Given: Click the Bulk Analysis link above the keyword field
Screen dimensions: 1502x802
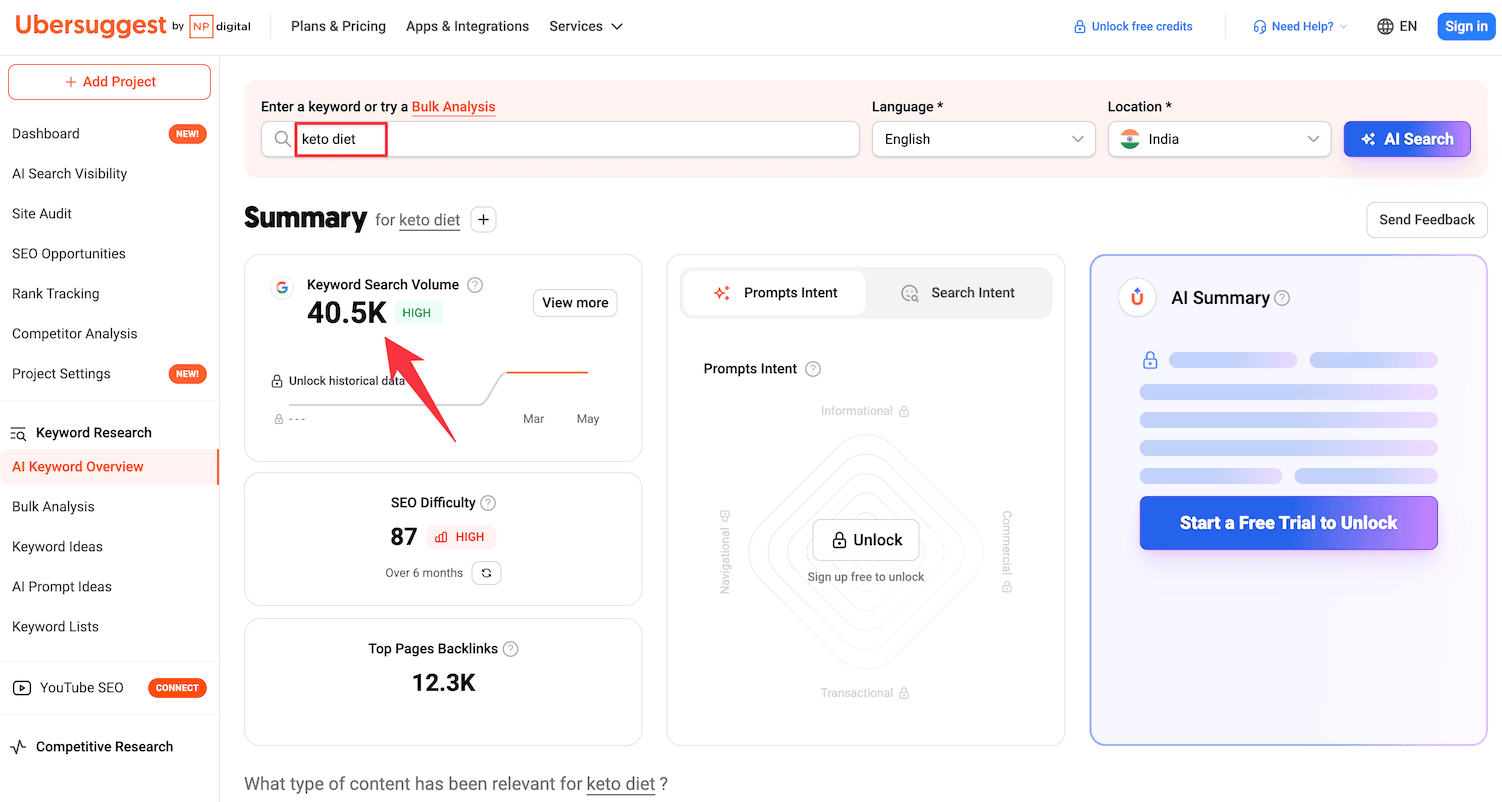Looking at the screenshot, I should point(453,107).
